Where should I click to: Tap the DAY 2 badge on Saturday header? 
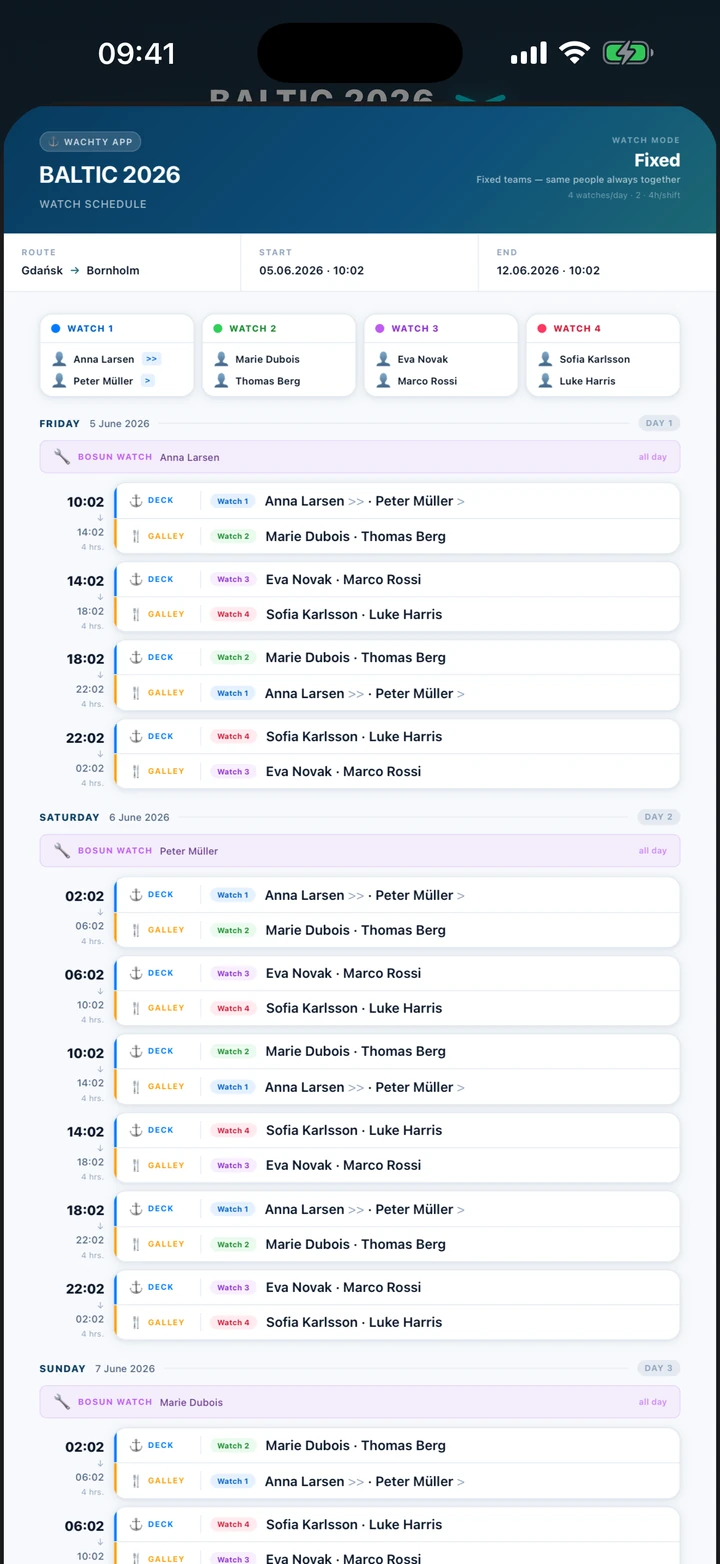pos(659,817)
